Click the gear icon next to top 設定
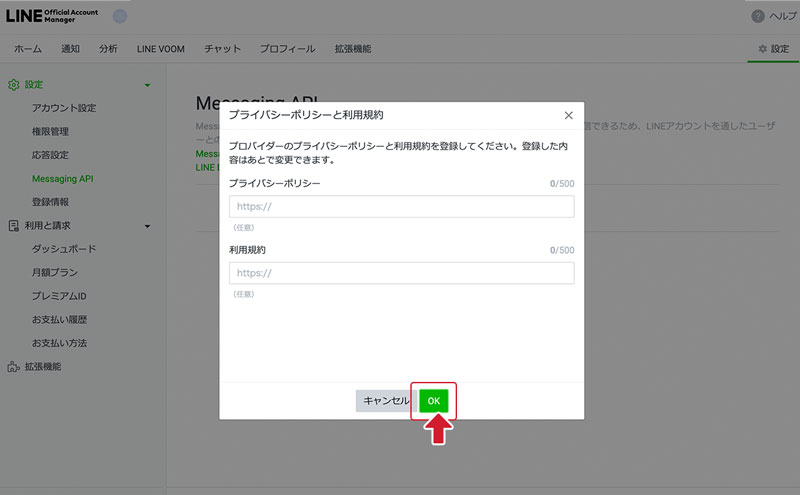The height and width of the screenshot is (495, 800). 763,49
